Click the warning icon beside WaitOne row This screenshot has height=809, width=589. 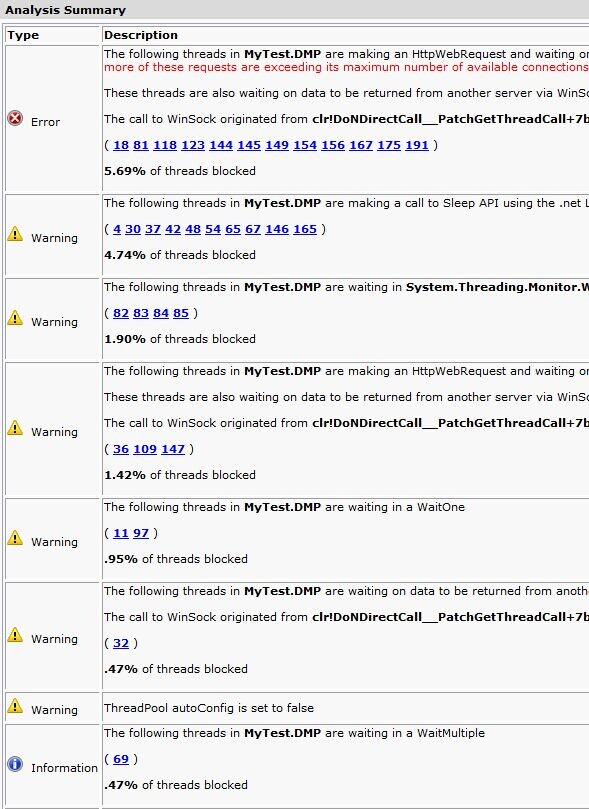coord(15,539)
